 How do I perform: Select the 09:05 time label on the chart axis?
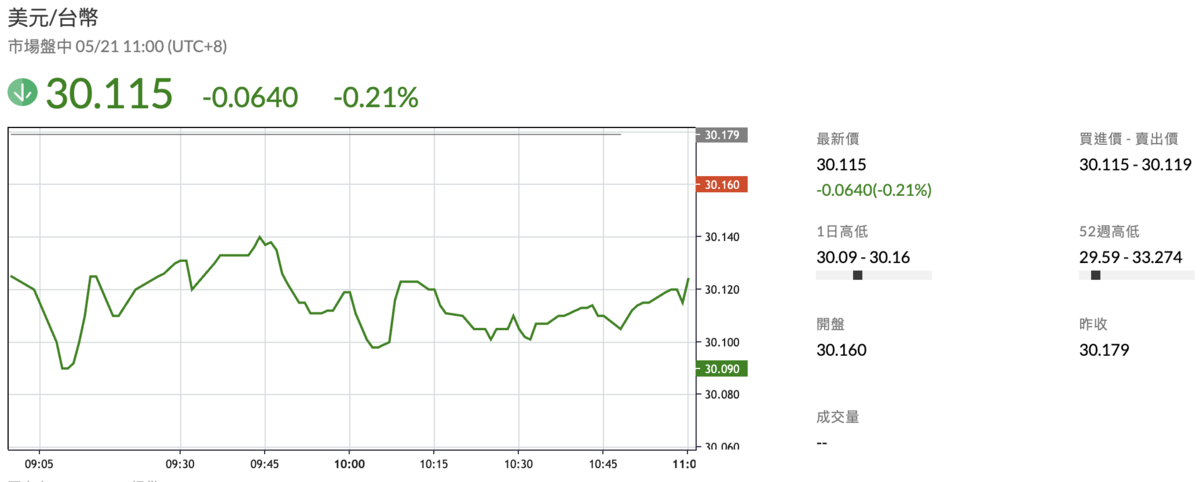[x=39, y=464]
